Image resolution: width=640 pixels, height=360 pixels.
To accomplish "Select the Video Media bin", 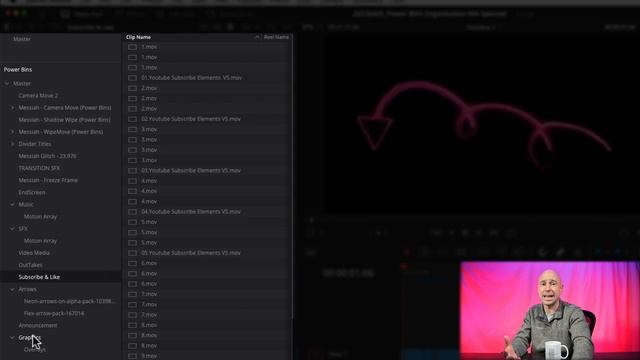I will pyautogui.click(x=34, y=253).
